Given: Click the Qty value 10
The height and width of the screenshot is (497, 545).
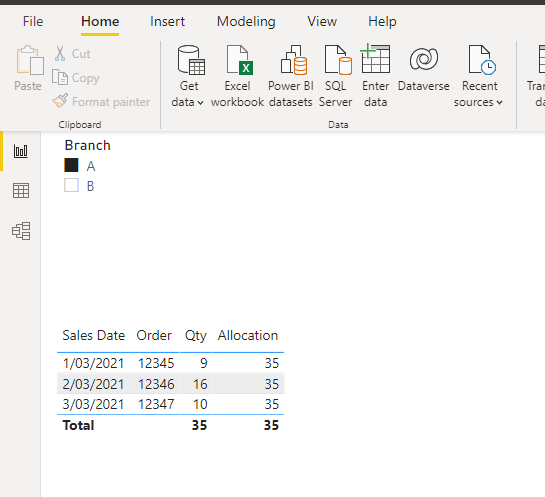Looking at the screenshot, I should (200, 404).
